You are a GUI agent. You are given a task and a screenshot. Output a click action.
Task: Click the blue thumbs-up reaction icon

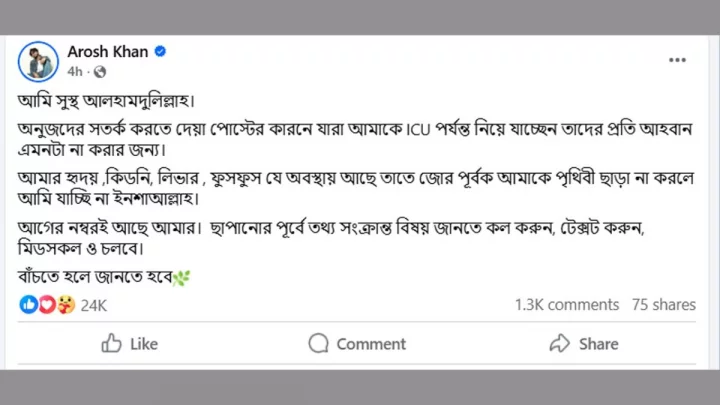tap(28, 304)
